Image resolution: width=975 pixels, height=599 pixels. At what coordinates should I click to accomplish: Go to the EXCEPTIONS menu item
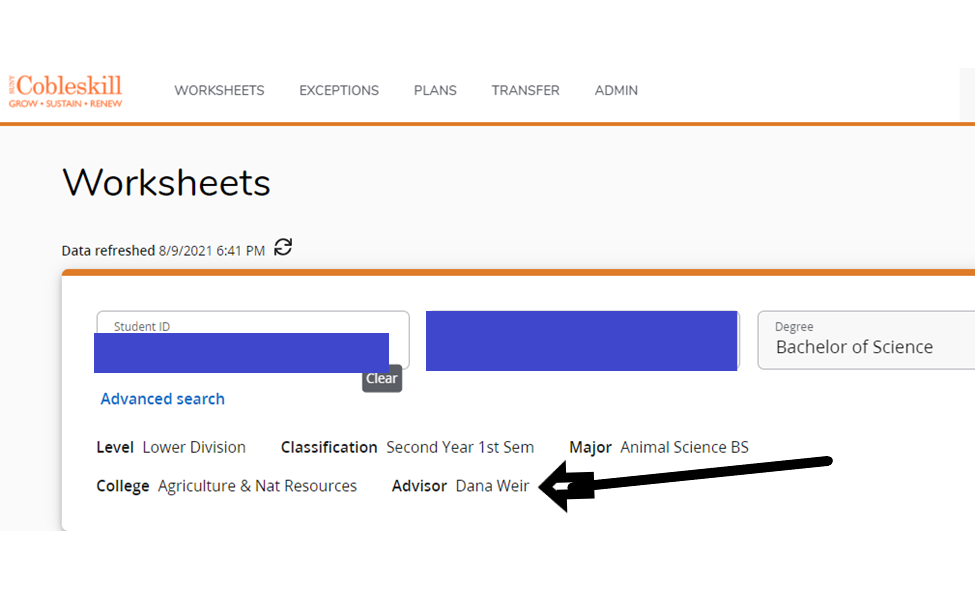(x=339, y=90)
